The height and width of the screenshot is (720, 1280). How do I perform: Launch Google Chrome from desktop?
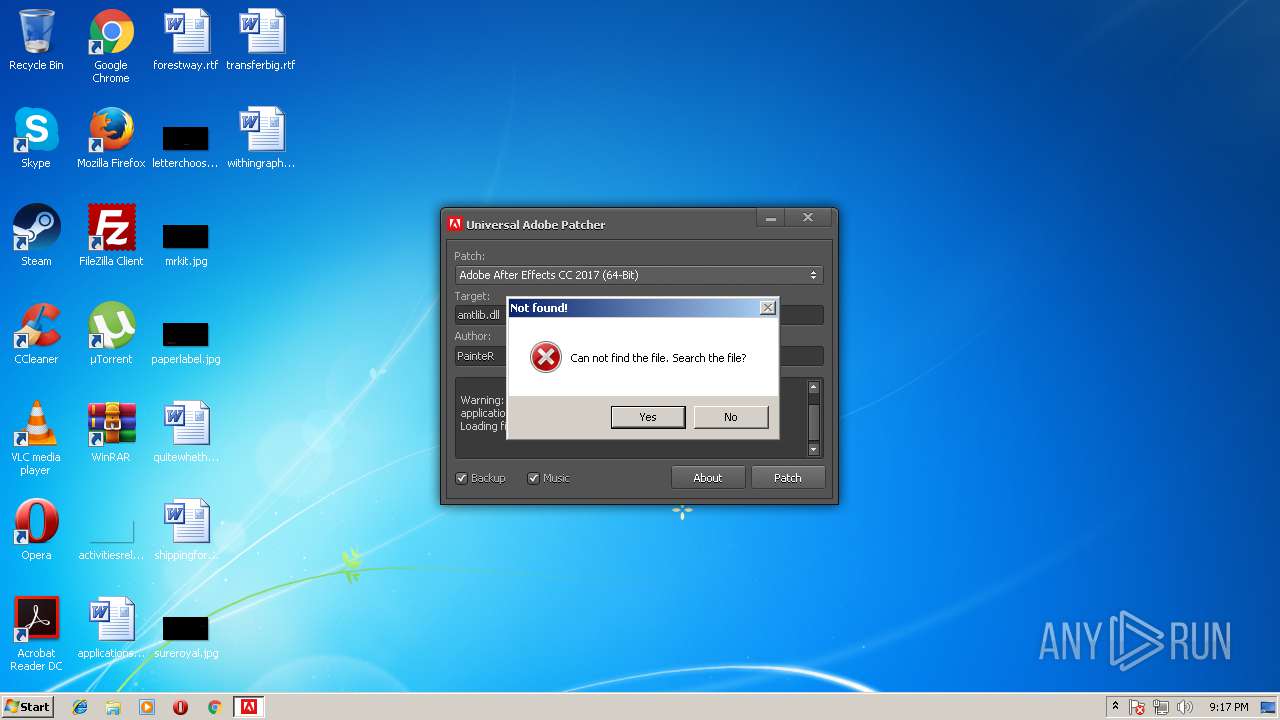tap(111, 46)
